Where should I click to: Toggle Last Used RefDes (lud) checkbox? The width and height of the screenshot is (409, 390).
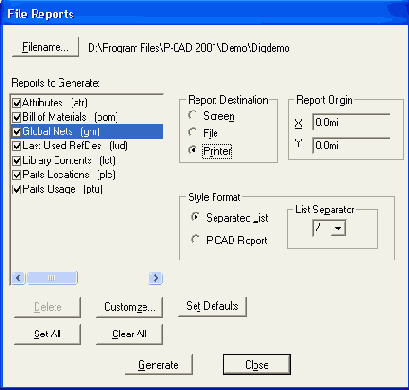click(x=17, y=146)
